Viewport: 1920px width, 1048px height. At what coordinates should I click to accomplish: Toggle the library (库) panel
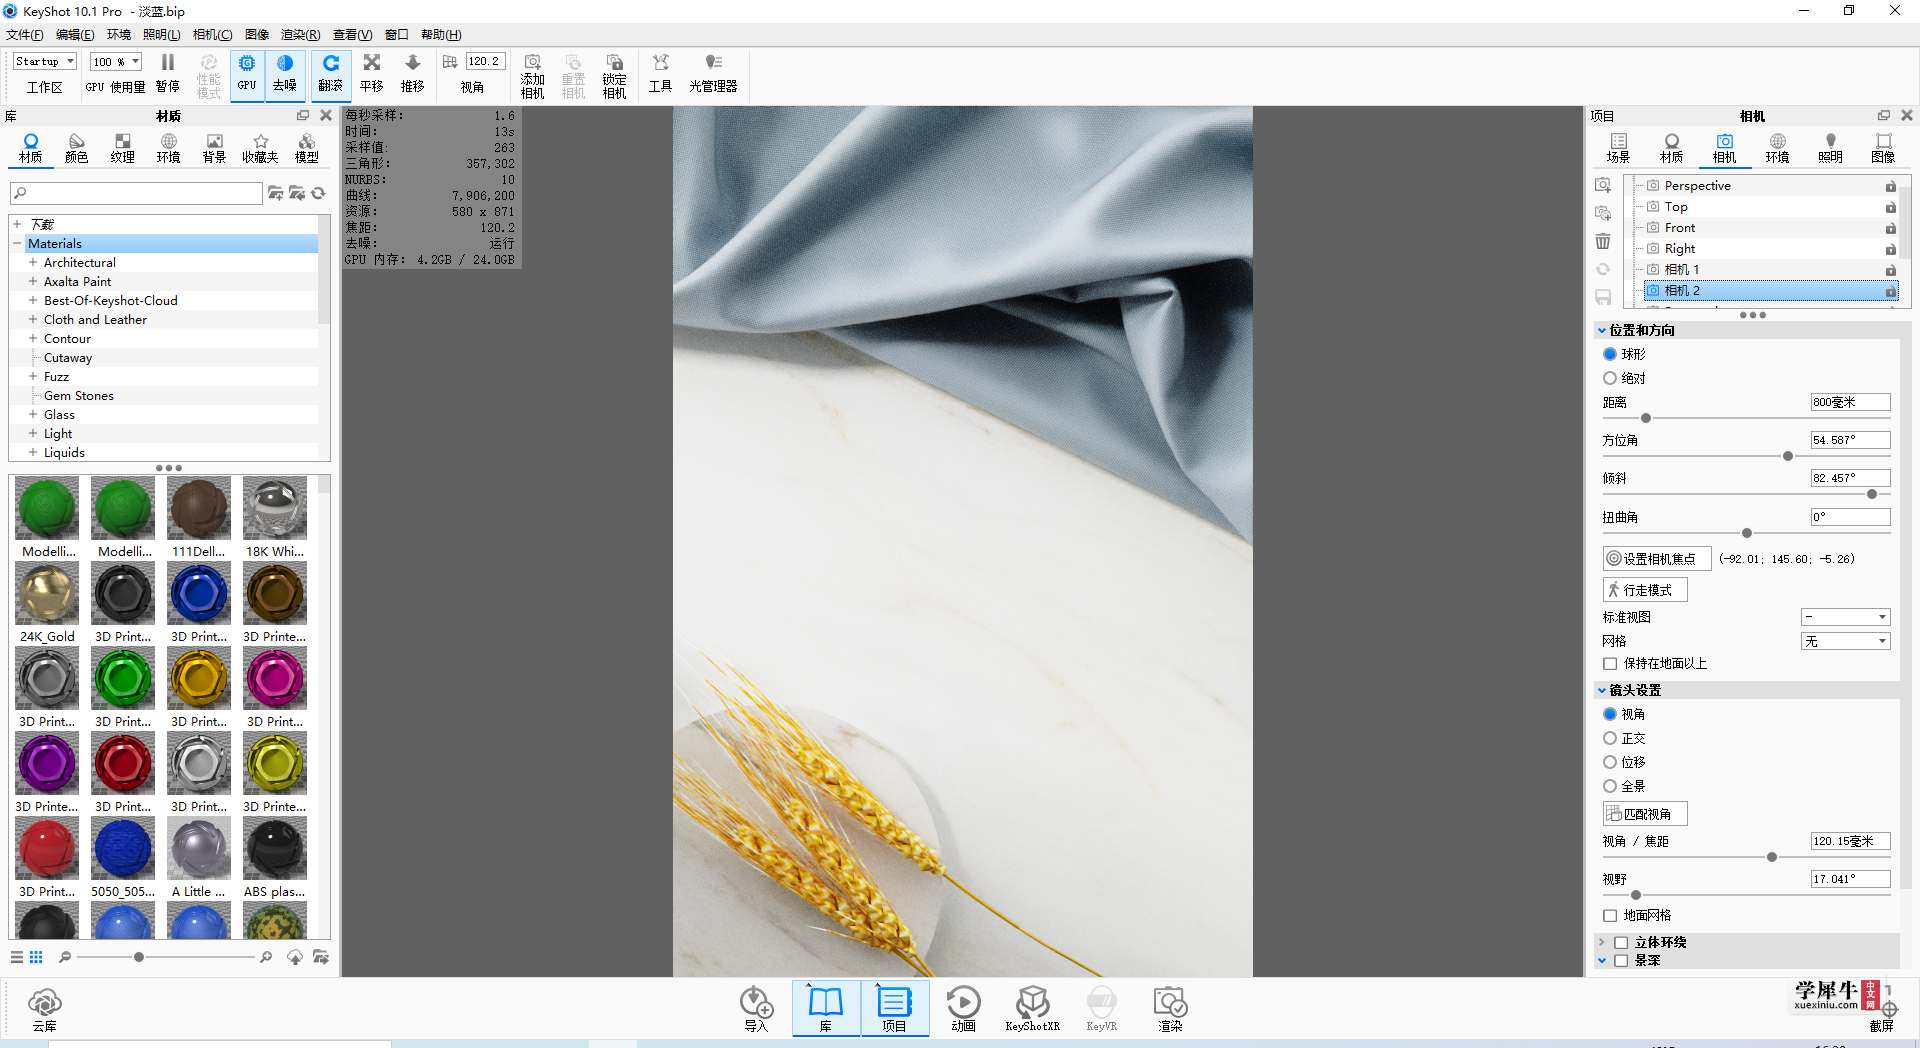point(826,1008)
